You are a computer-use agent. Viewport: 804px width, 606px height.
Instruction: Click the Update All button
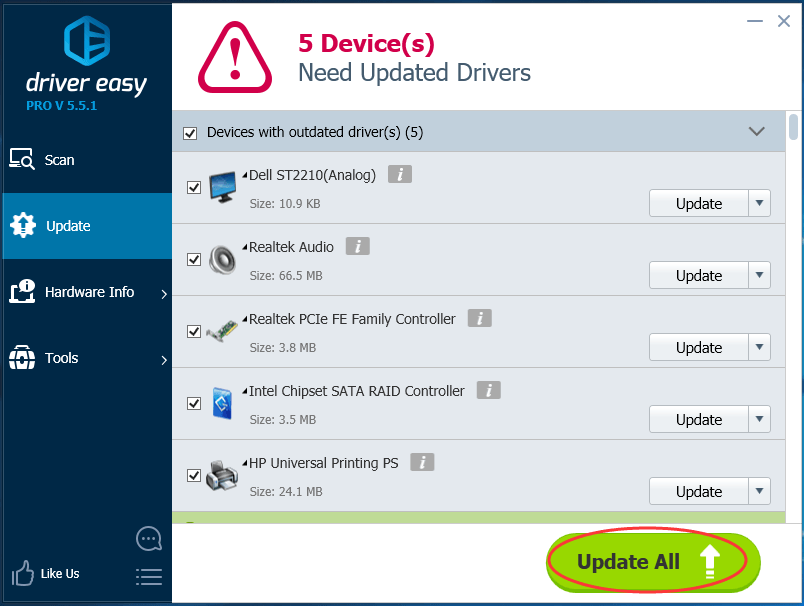pyautogui.click(x=653, y=562)
